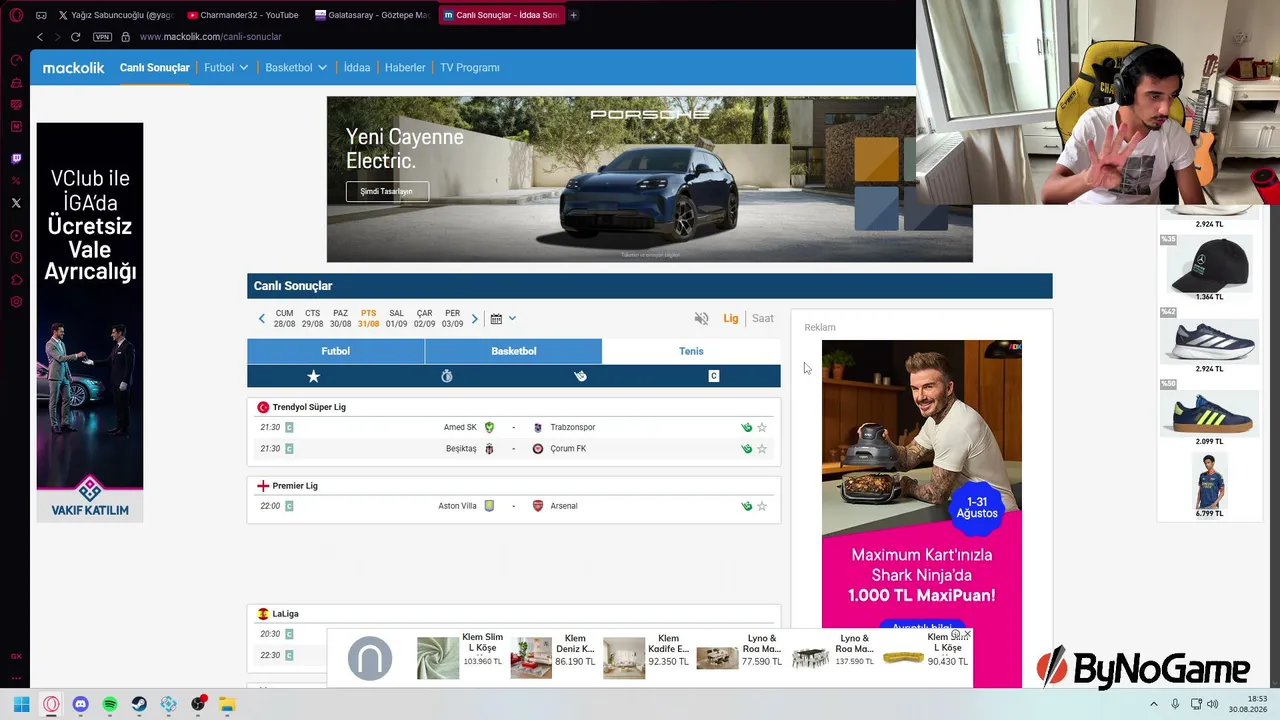The width and height of the screenshot is (1280, 720).
Task: Sort matches by Saat
Action: pyautogui.click(x=763, y=319)
